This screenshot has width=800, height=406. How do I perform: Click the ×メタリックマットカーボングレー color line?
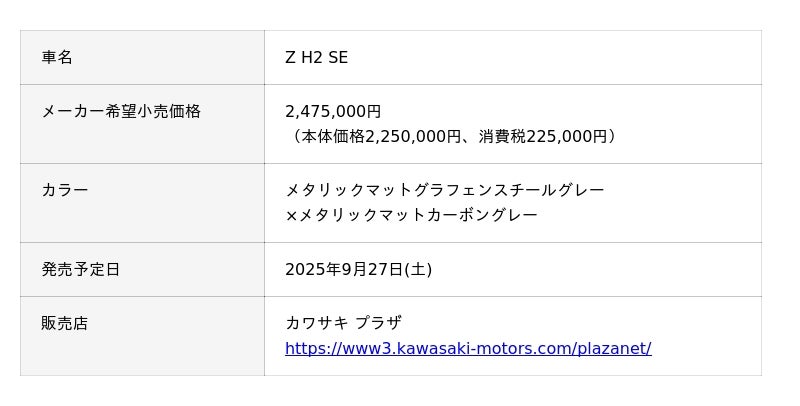point(411,215)
